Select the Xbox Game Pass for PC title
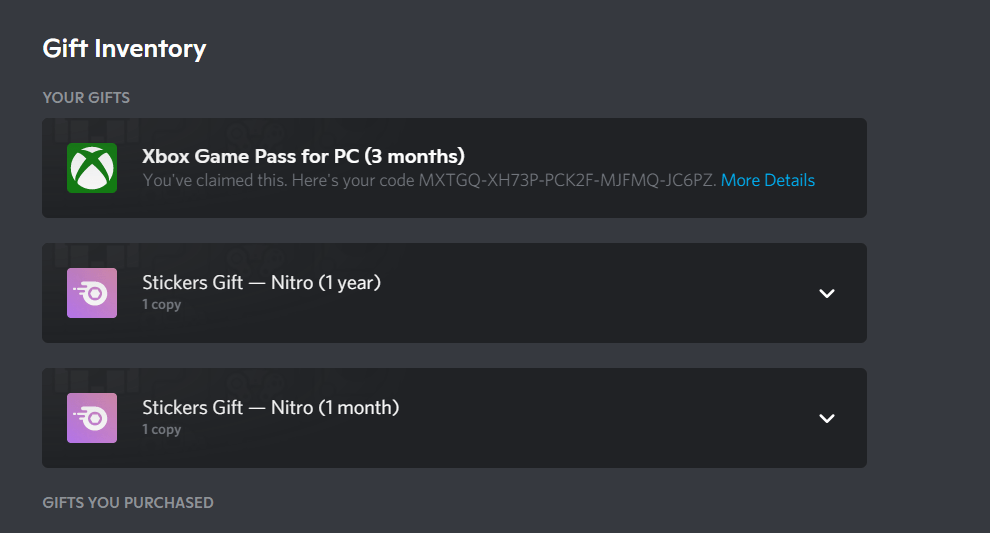This screenshot has width=990, height=533. pyautogui.click(x=250, y=156)
